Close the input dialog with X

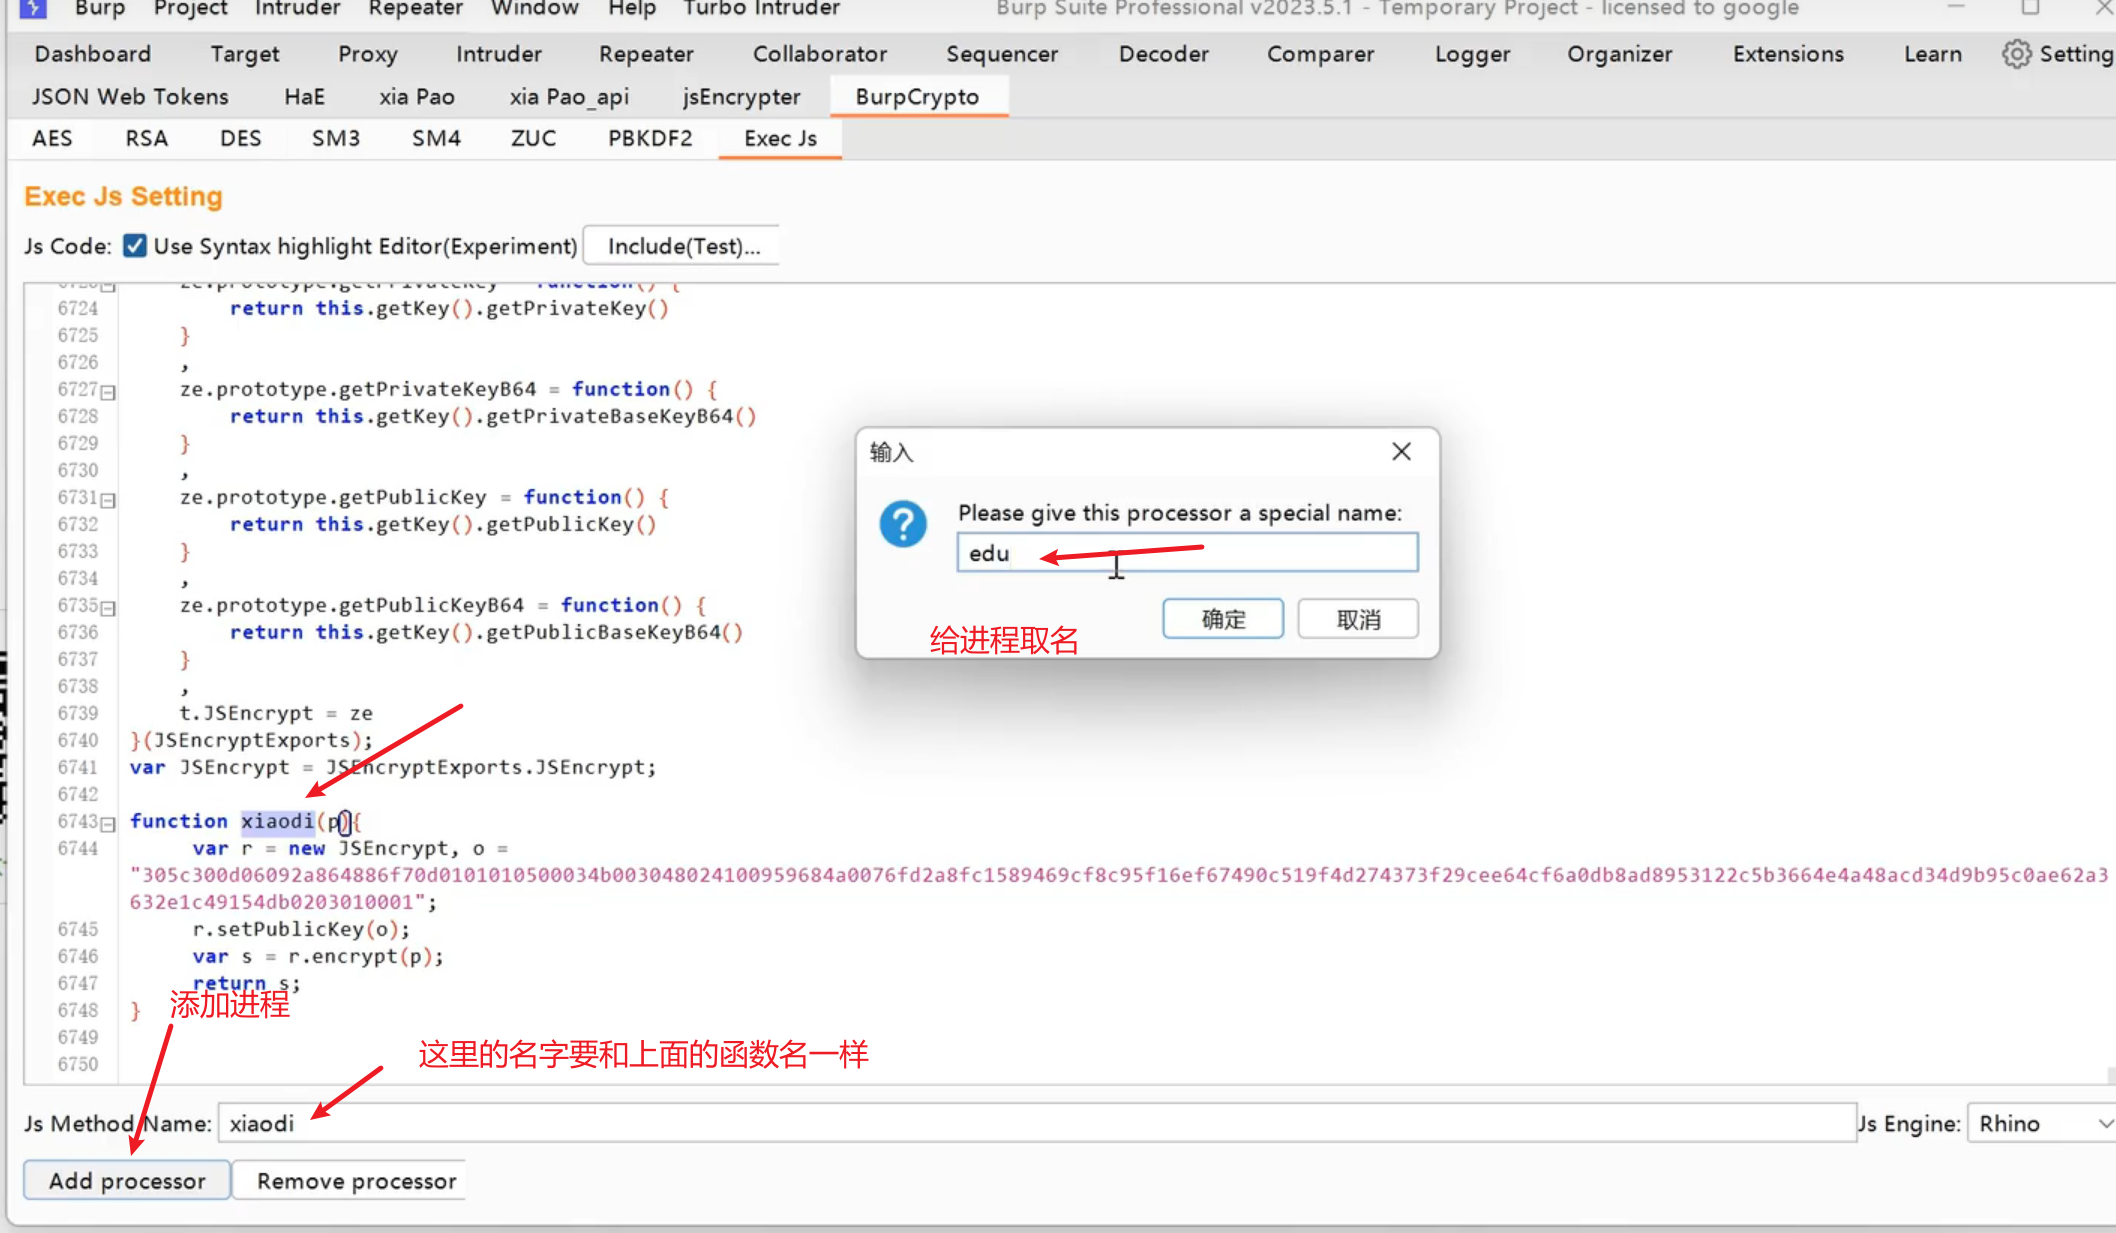[x=1401, y=452]
